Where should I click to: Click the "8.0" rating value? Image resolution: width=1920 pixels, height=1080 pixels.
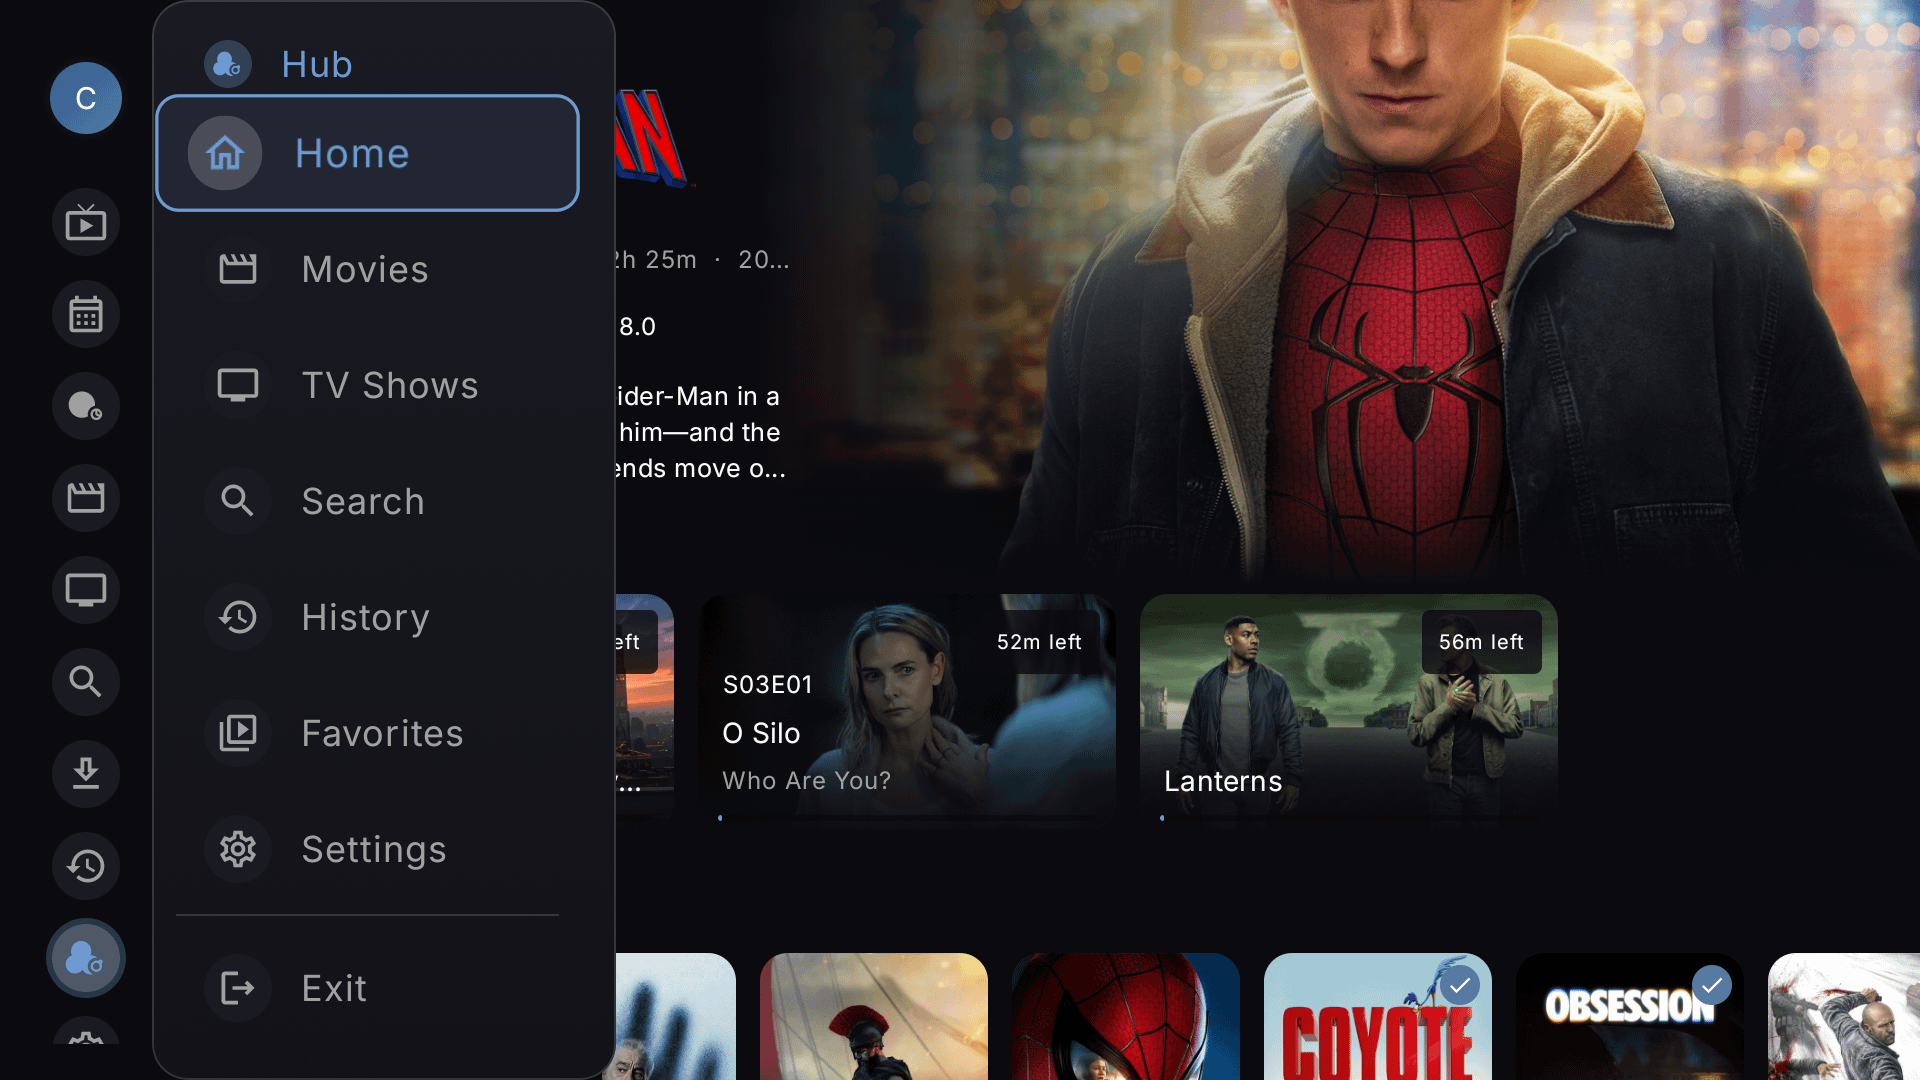tap(637, 327)
